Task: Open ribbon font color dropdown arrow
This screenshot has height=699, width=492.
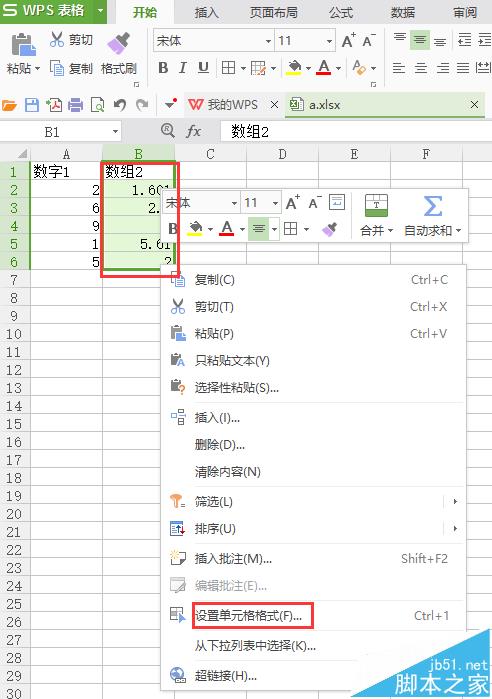Action: [x=338, y=68]
